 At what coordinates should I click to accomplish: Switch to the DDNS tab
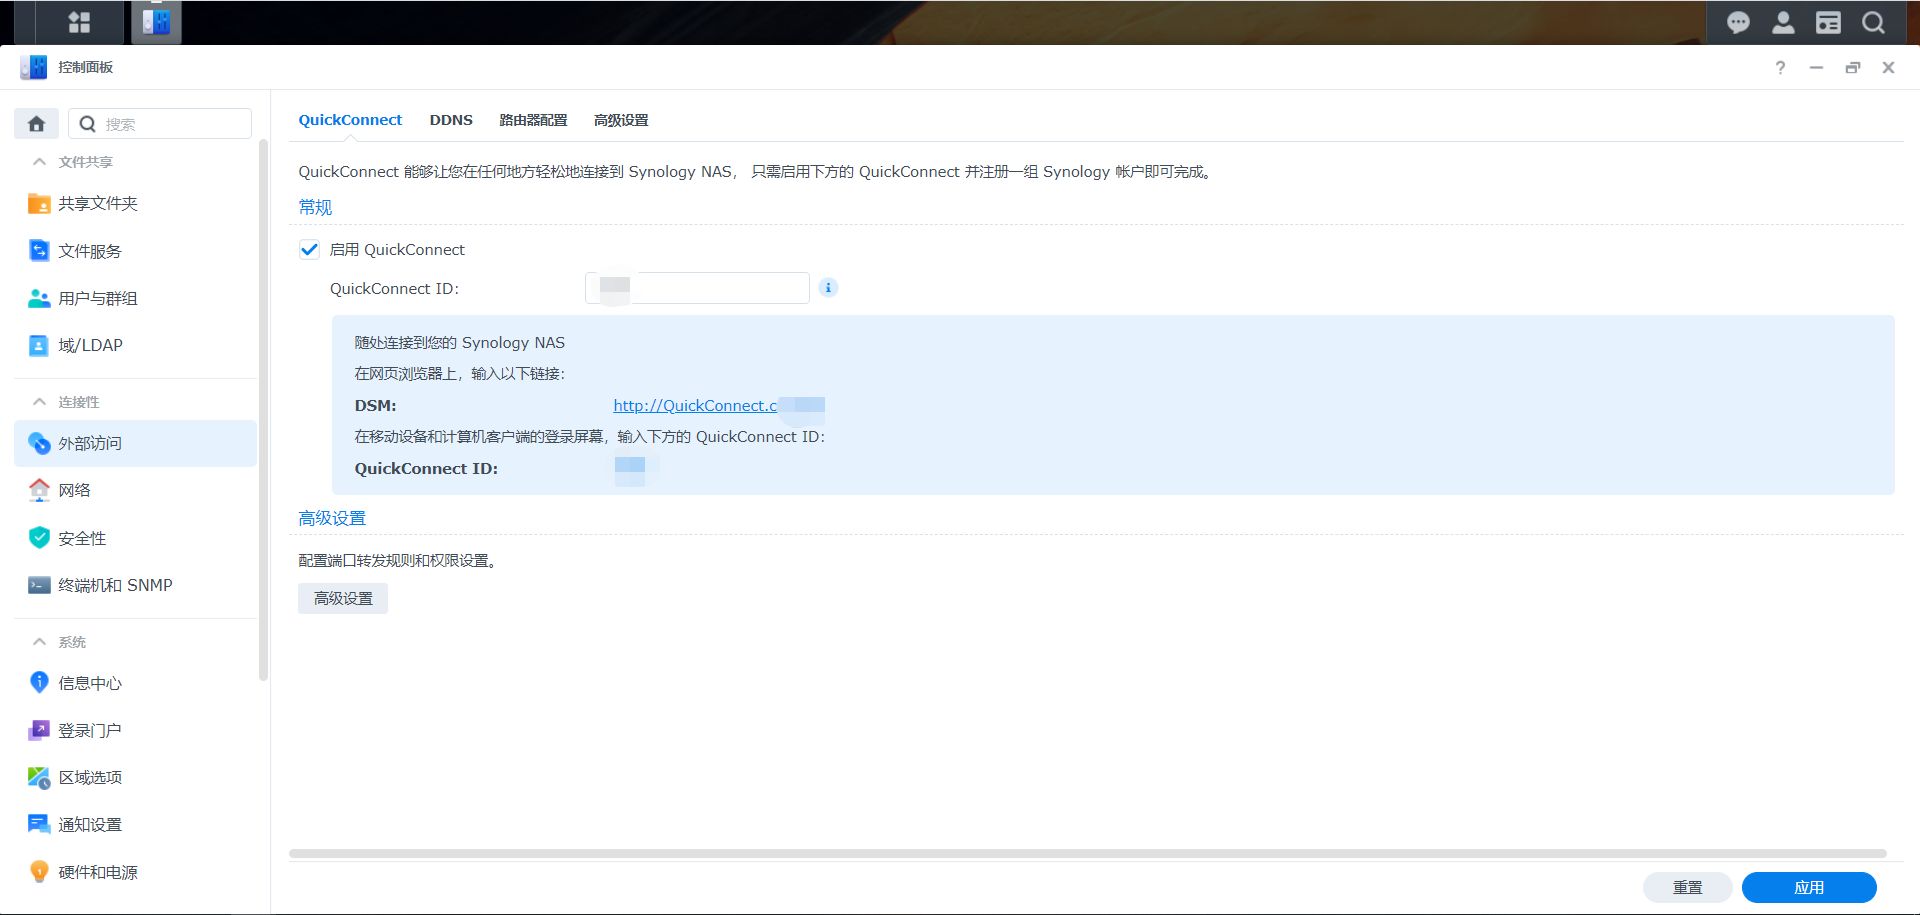[451, 120]
